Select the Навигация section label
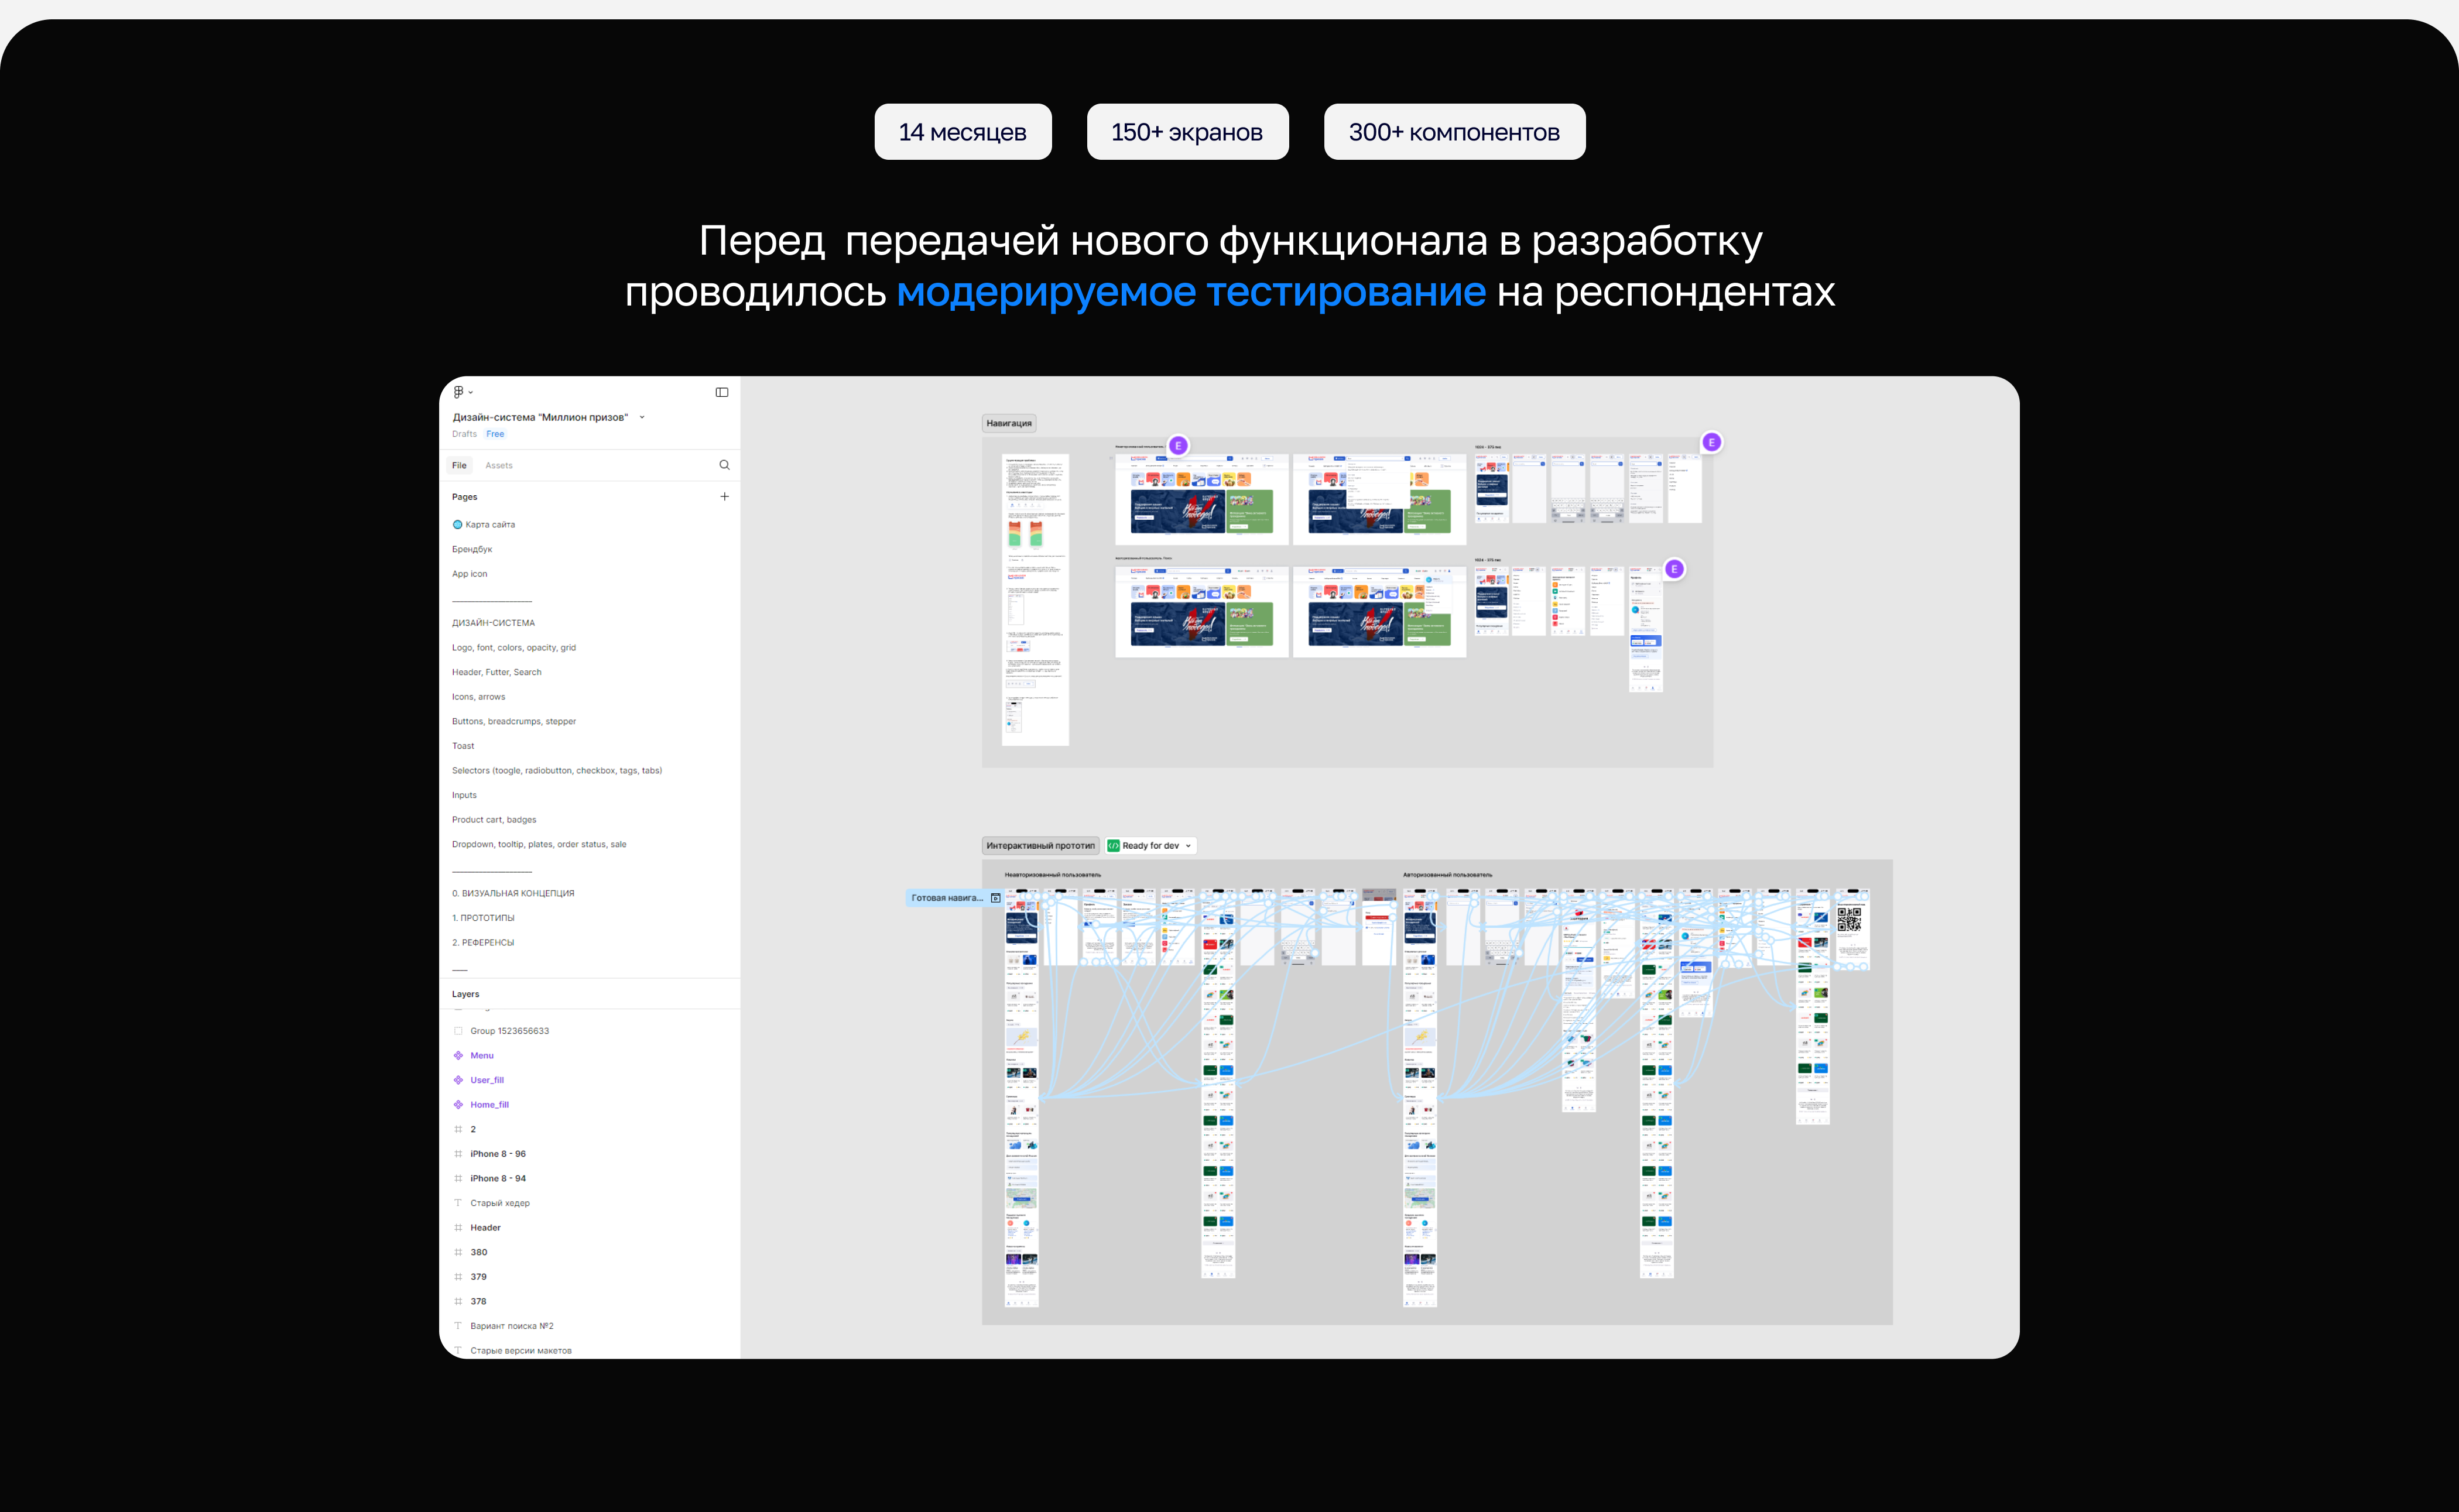This screenshot has width=2459, height=1512. click(x=1008, y=423)
